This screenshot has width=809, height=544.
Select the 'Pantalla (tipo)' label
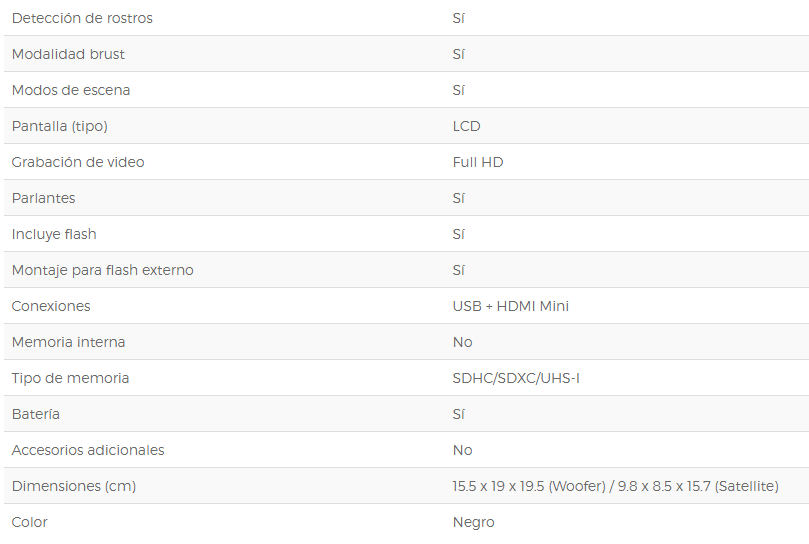(x=60, y=126)
